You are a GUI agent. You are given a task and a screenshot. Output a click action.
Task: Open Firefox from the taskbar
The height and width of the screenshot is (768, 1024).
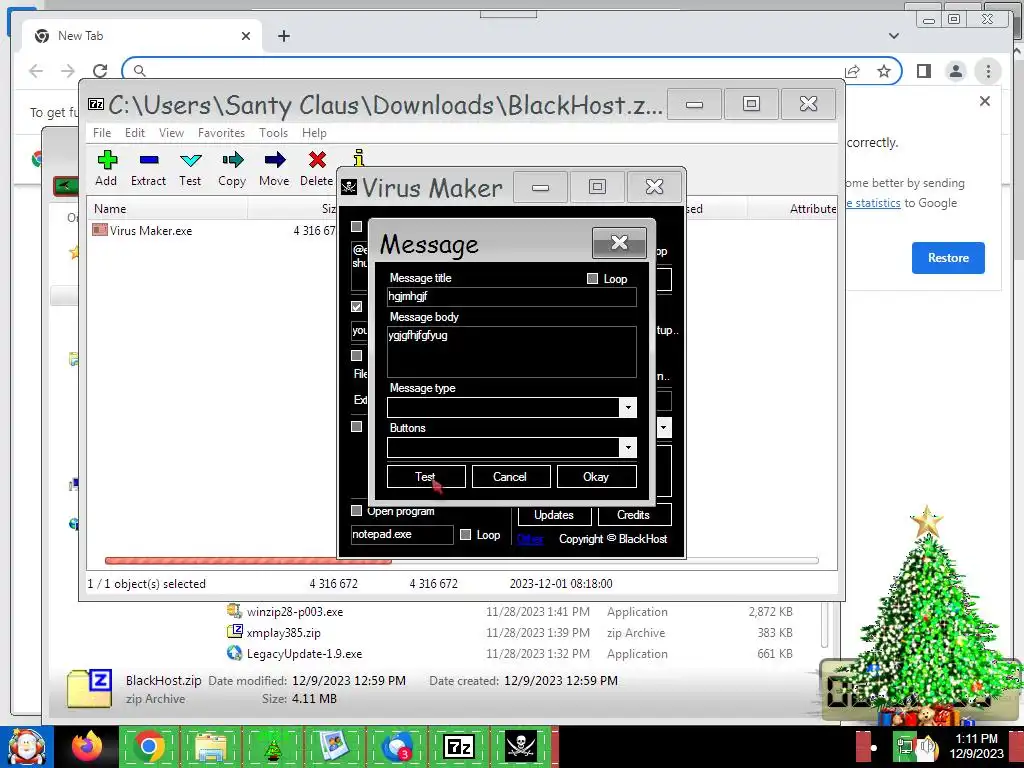click(88, 746)
